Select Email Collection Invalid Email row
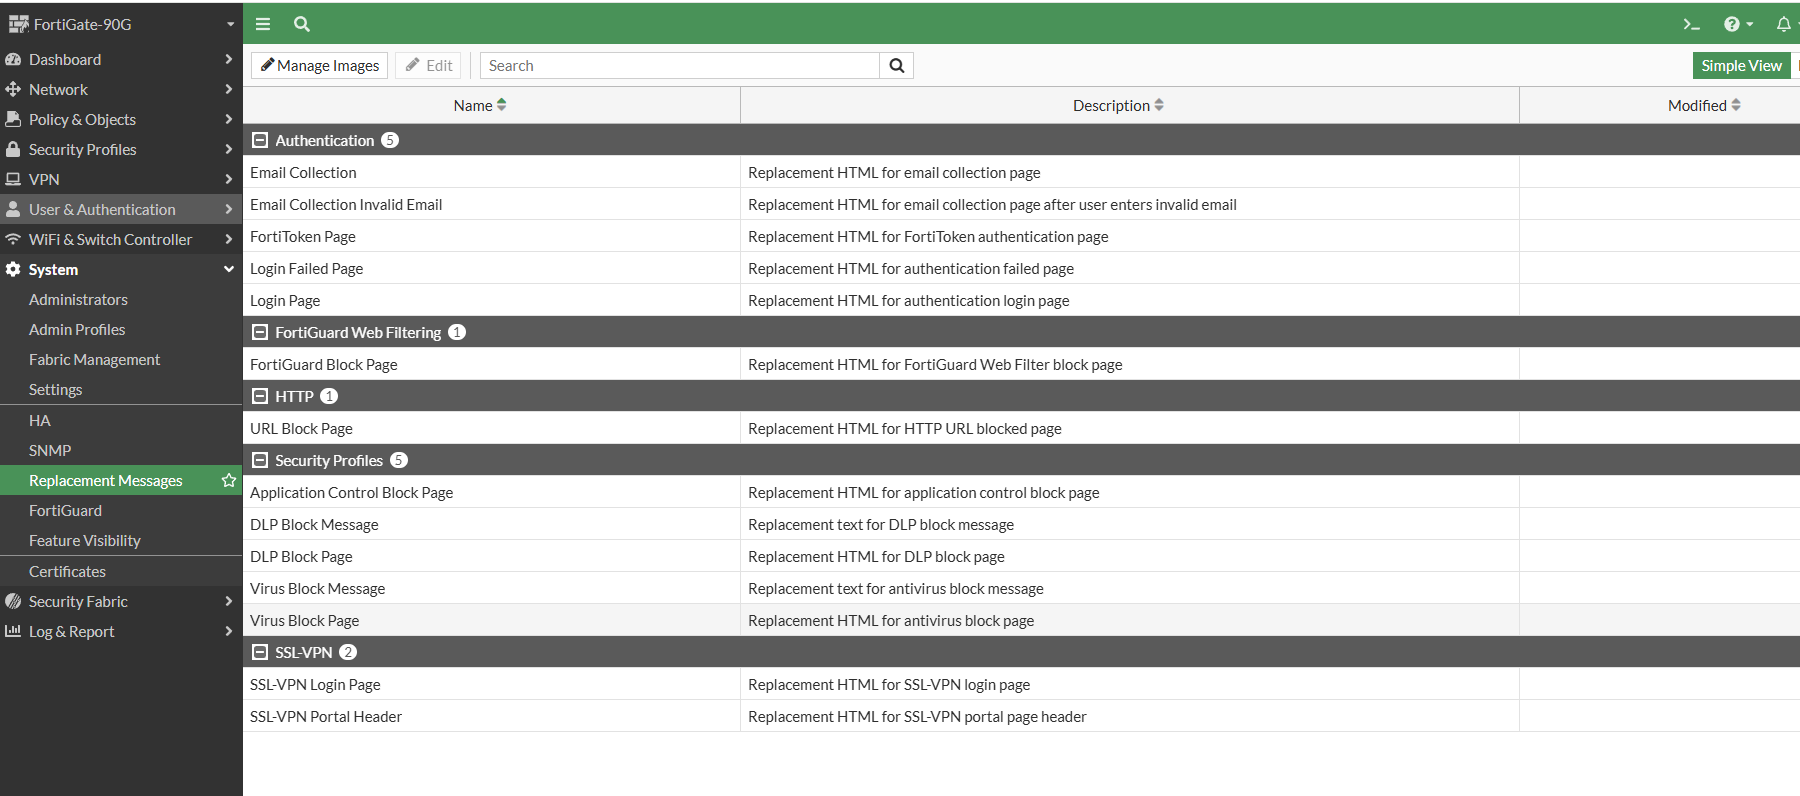This screenshot has height=796, width=1800. [x=1021, y=204]
